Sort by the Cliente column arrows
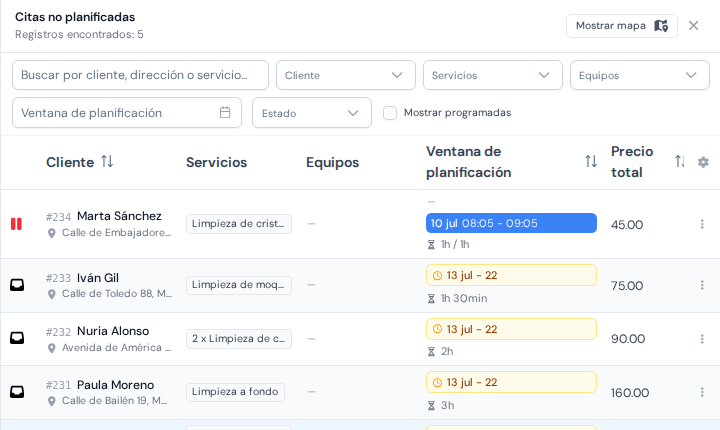Screen dimensions: 720x430 point(107,161)
